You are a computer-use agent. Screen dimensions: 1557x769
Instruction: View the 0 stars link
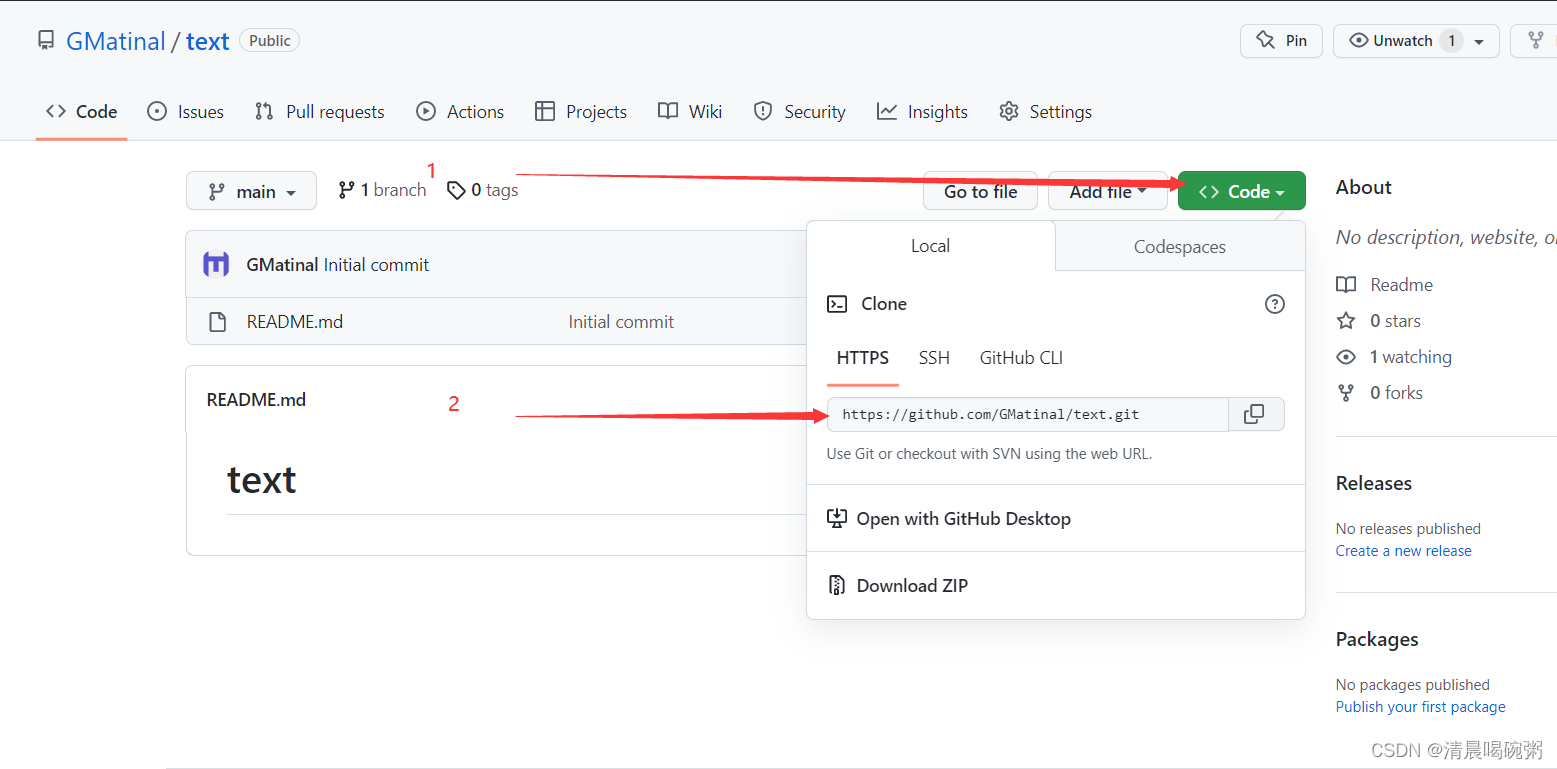click(x=1379, y=321)
